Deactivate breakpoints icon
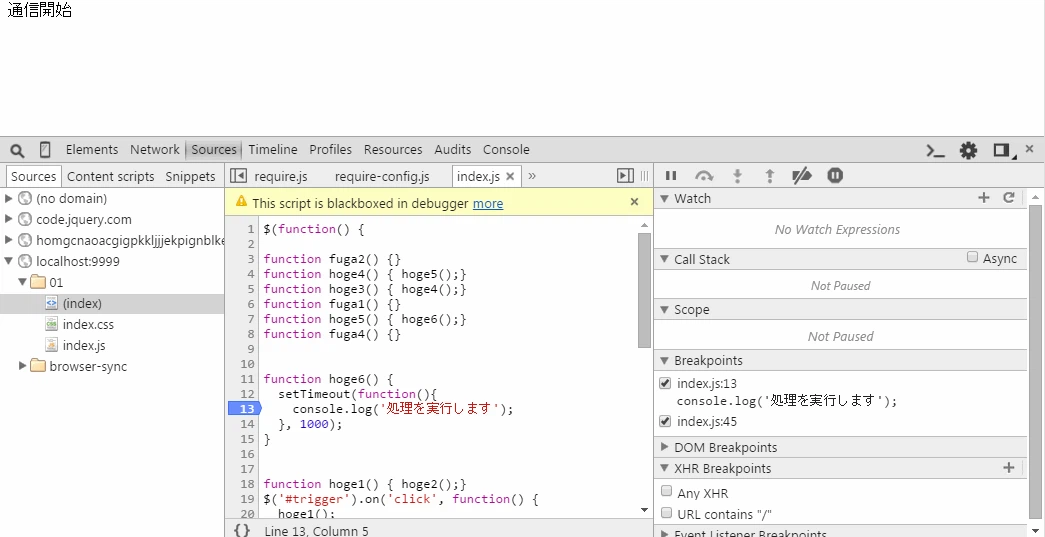 802,176
